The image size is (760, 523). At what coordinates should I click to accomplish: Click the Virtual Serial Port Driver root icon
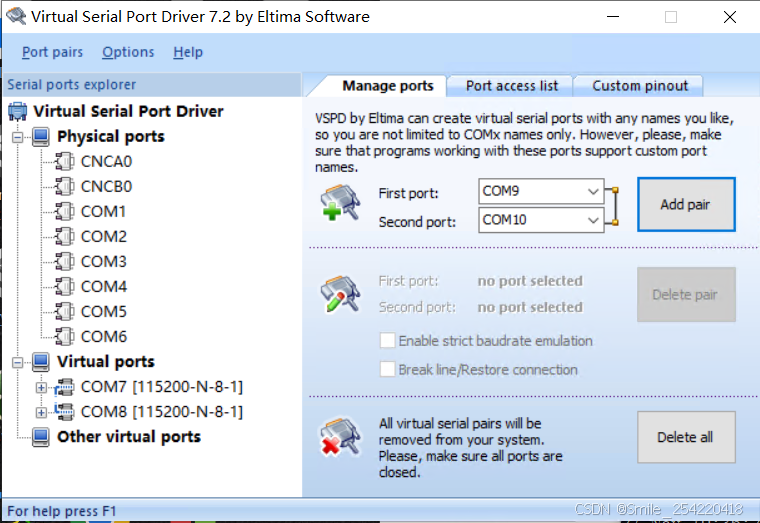click(x=17, y=111)
